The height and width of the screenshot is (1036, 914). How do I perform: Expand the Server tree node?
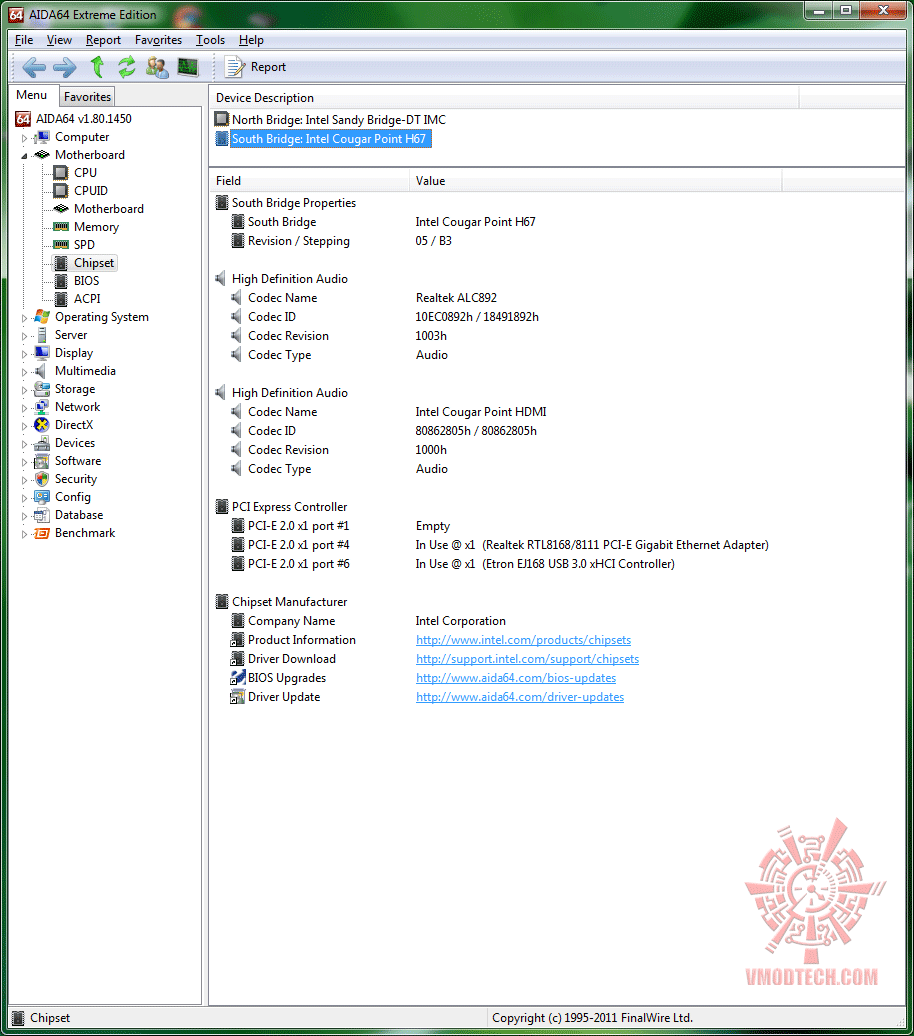click(x=24, y=336)
